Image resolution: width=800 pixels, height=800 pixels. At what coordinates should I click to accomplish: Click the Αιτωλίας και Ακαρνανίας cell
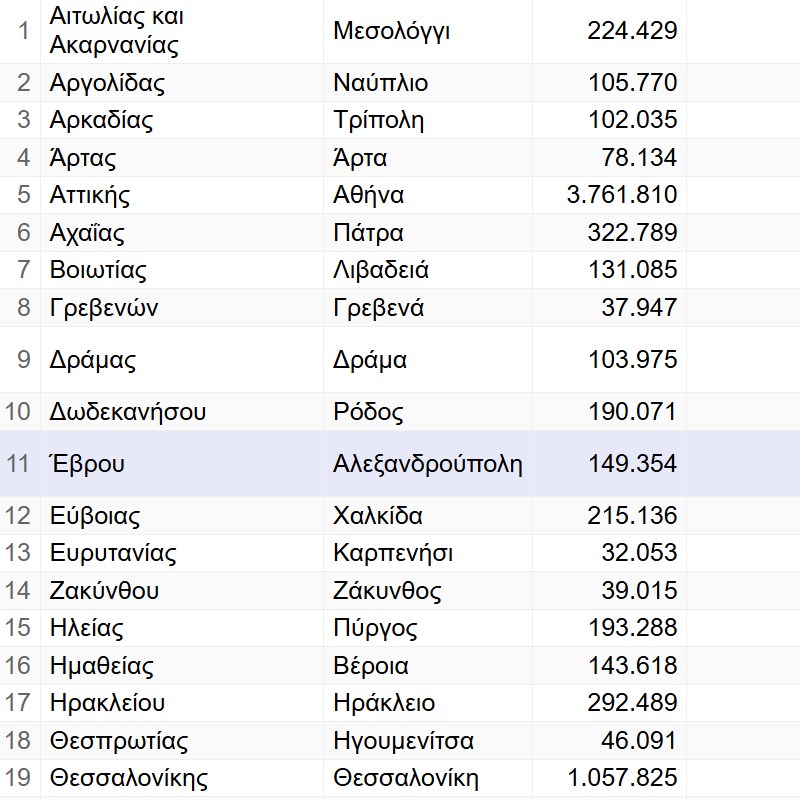[182, 31]
